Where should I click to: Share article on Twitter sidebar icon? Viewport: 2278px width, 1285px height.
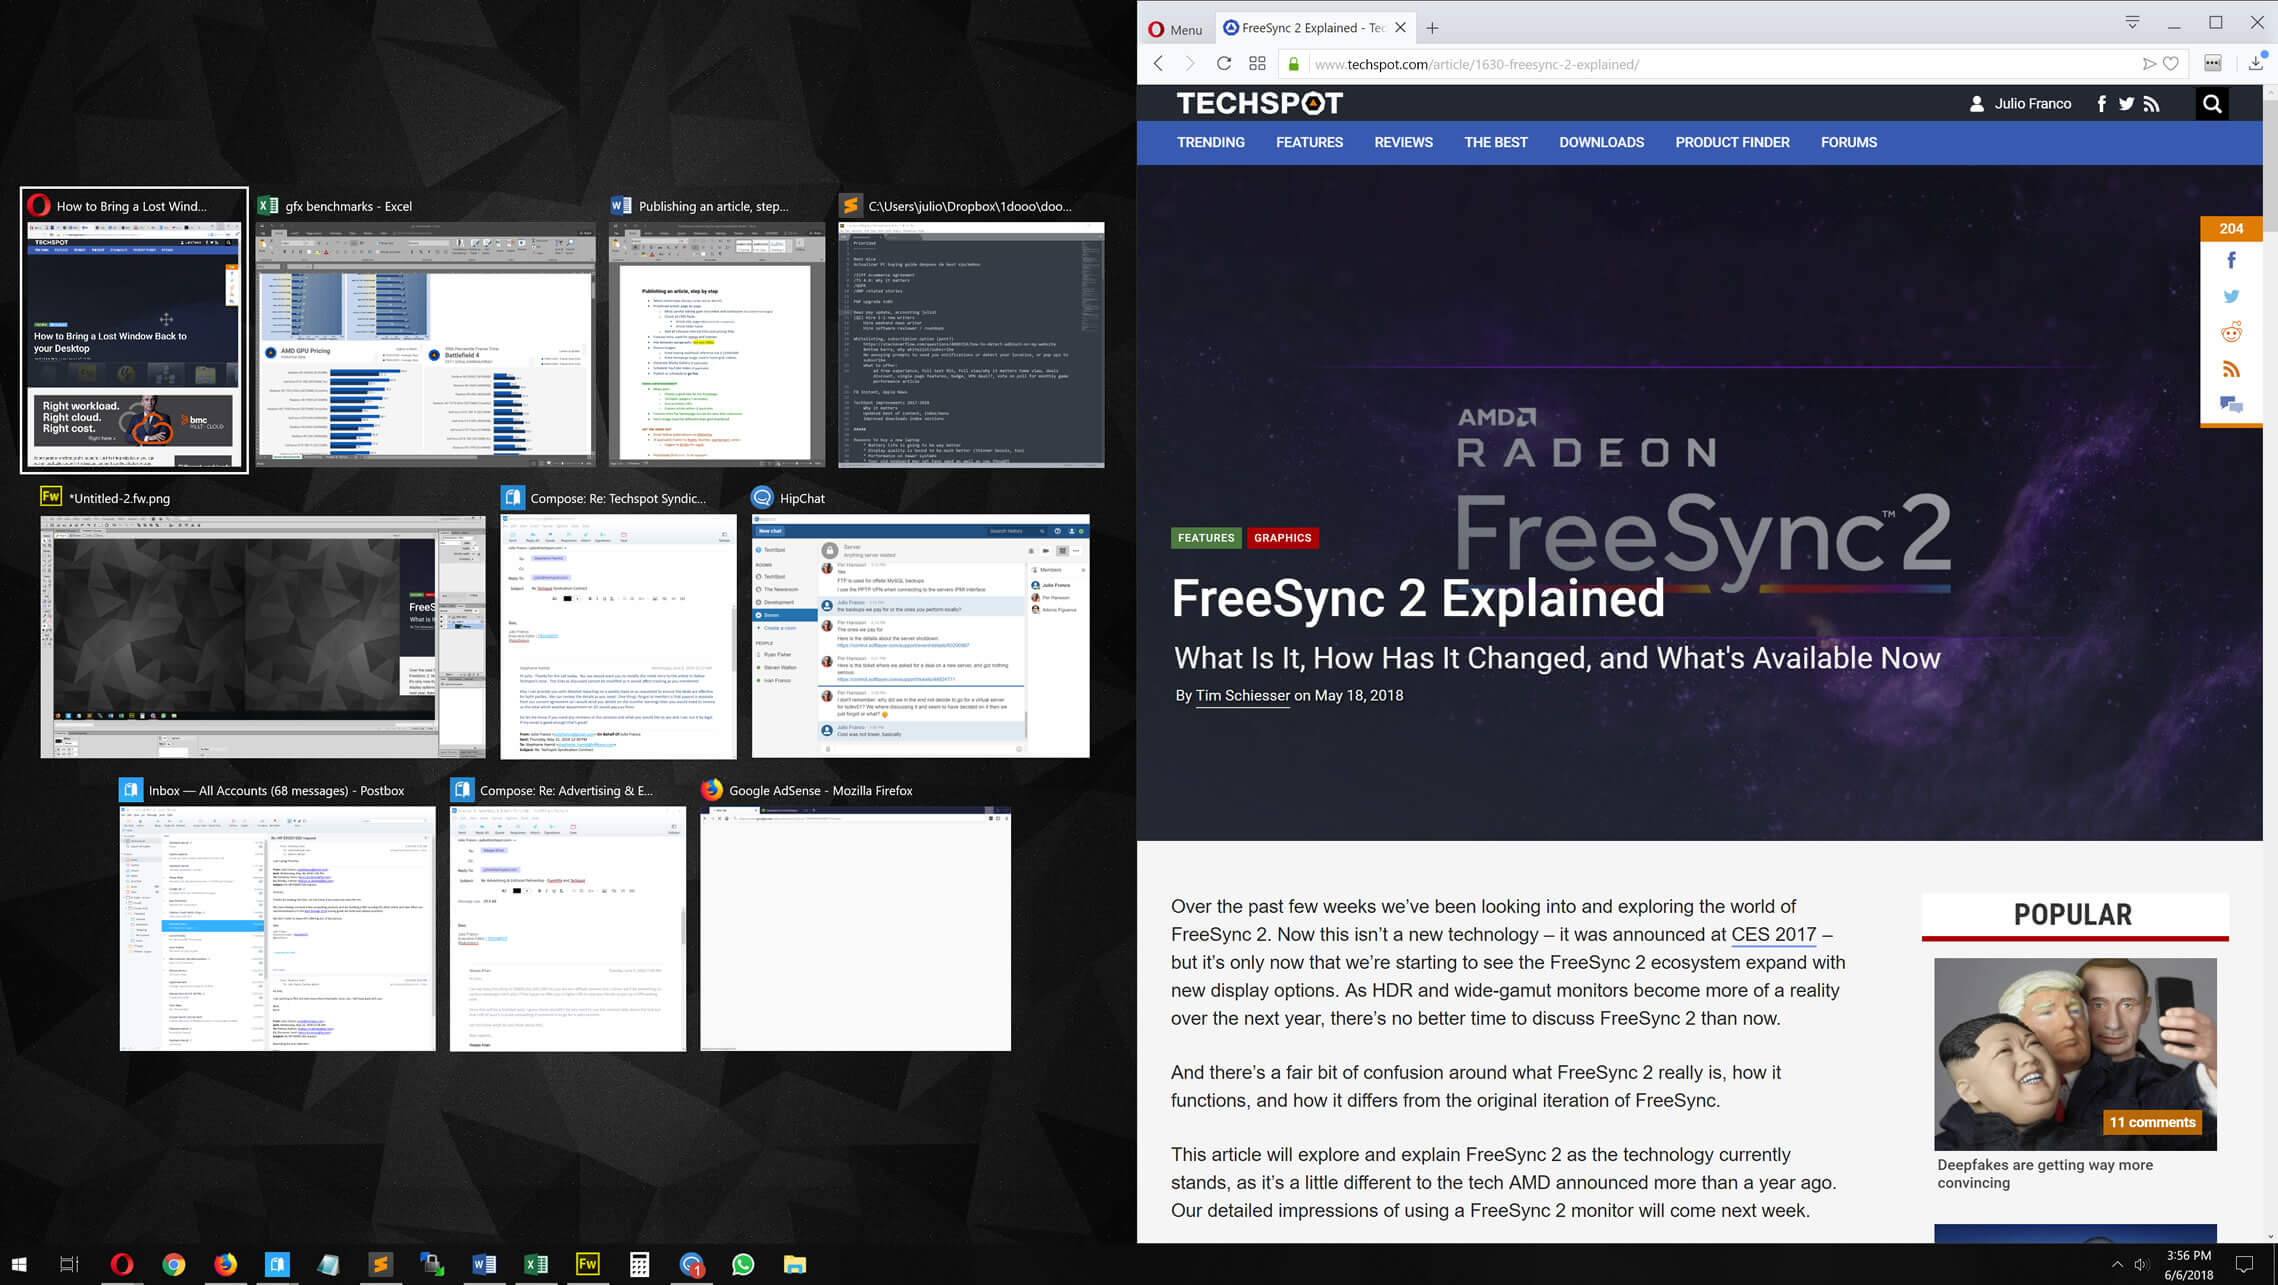[x=2231, y=297]
